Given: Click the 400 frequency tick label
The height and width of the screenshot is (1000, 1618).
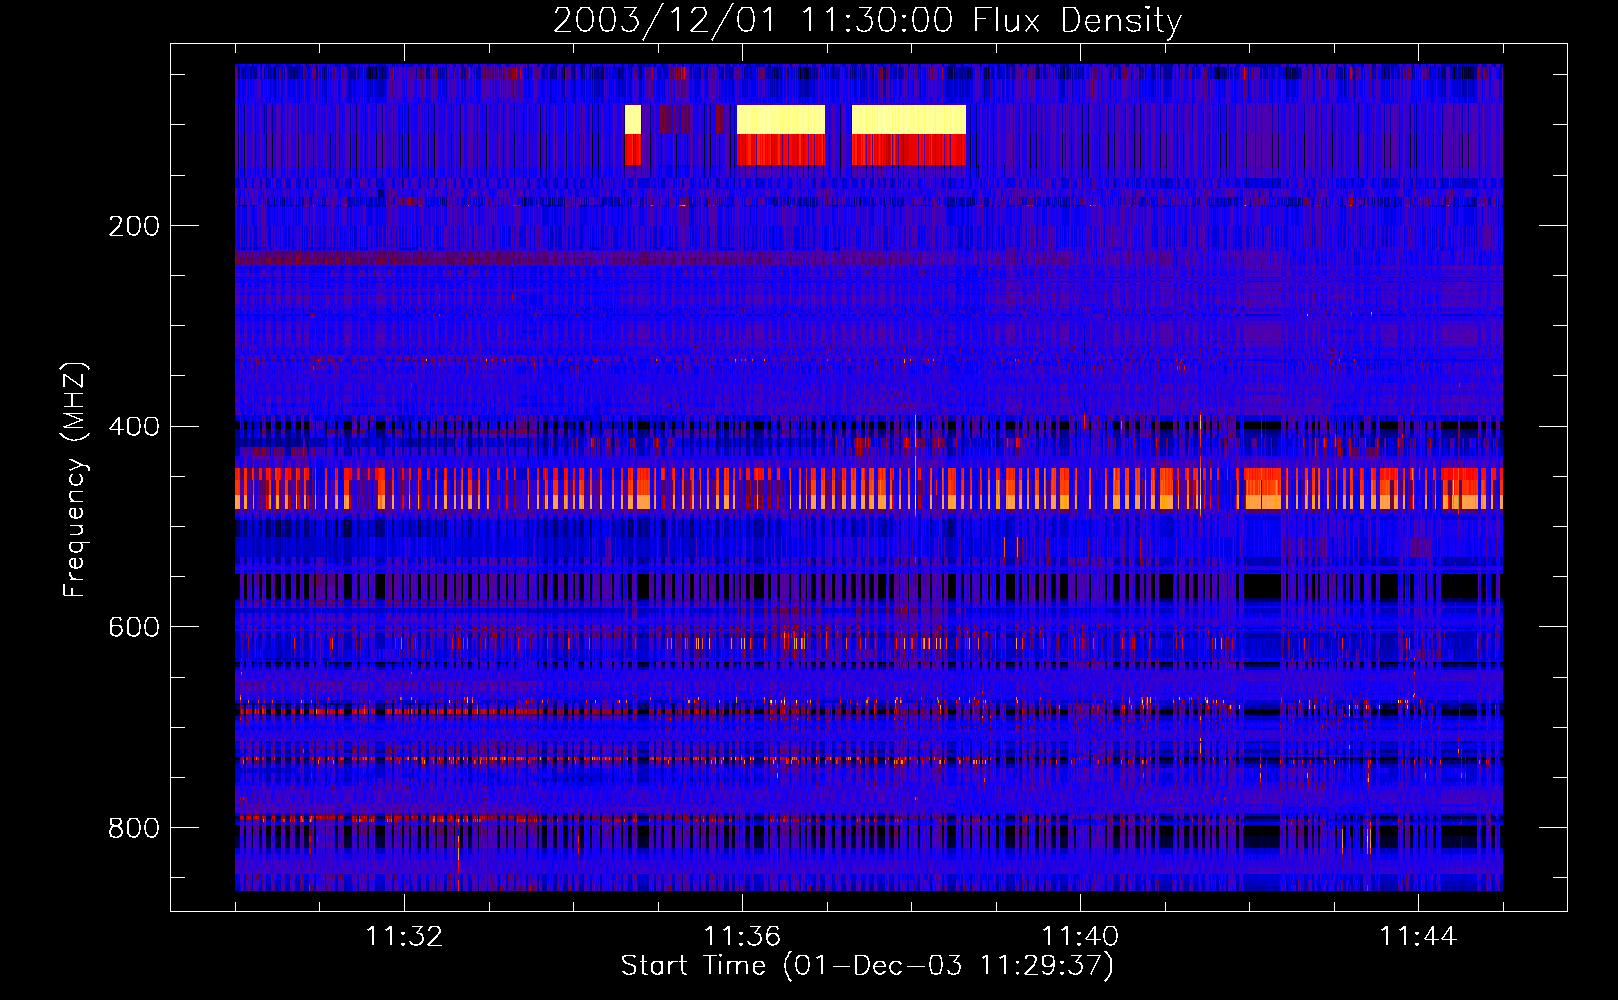Looking at the screenshot, I should pyautogui.click(x=134, y=427).
